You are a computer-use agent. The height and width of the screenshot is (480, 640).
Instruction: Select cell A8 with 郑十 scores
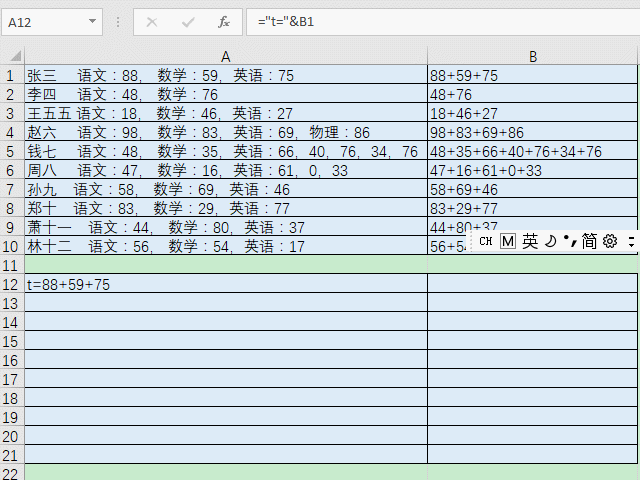point(226,209)
